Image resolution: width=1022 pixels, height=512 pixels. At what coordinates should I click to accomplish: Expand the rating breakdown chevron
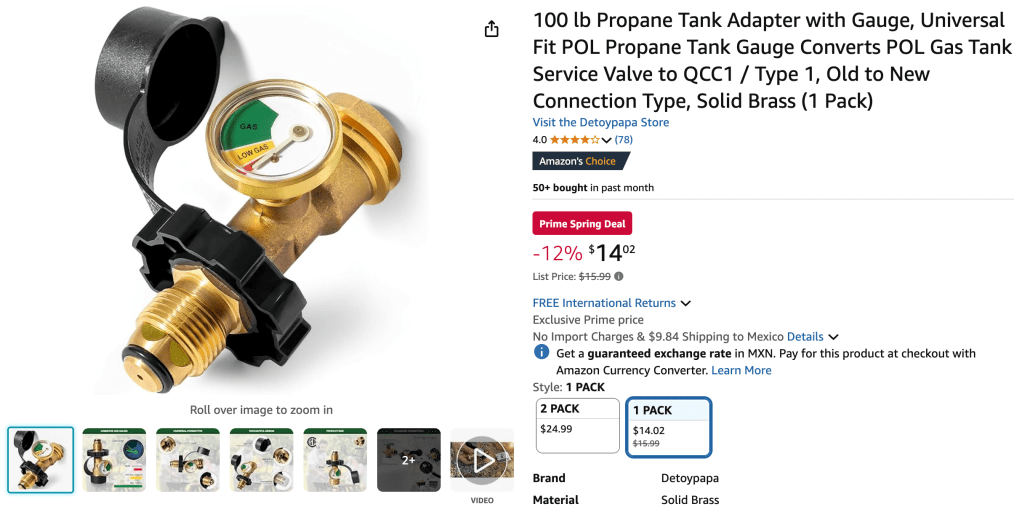click(x=606, y=140)
